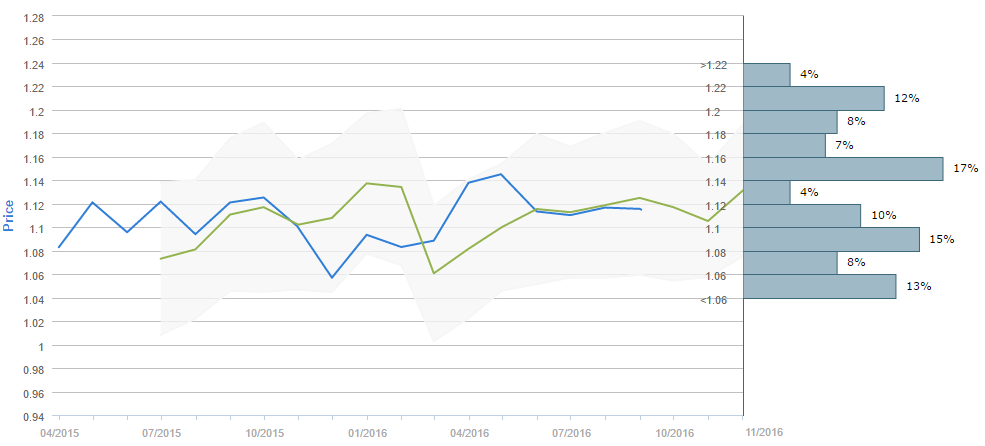This screenshot has width=985, height=446.
Task: Click the 07/2016 x-axis label
Action: pos(571,433)
